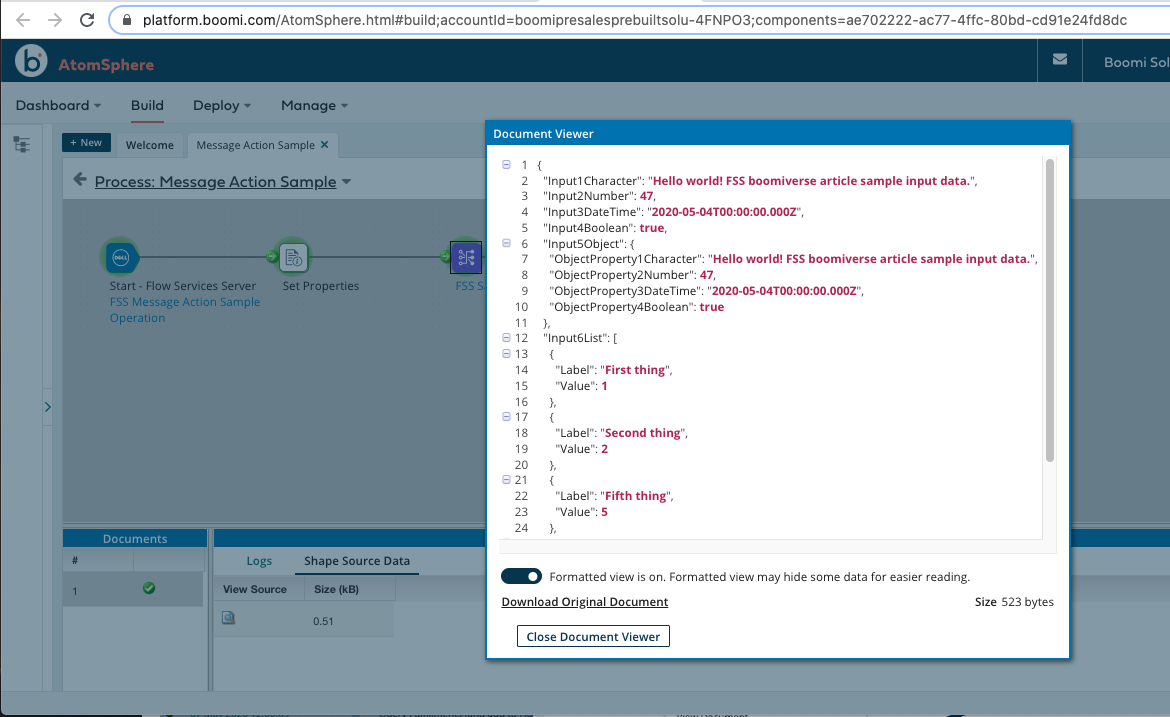Select the Message Action Sample tab
This screenshot has height=717, width=1170.
pos(255,145)
